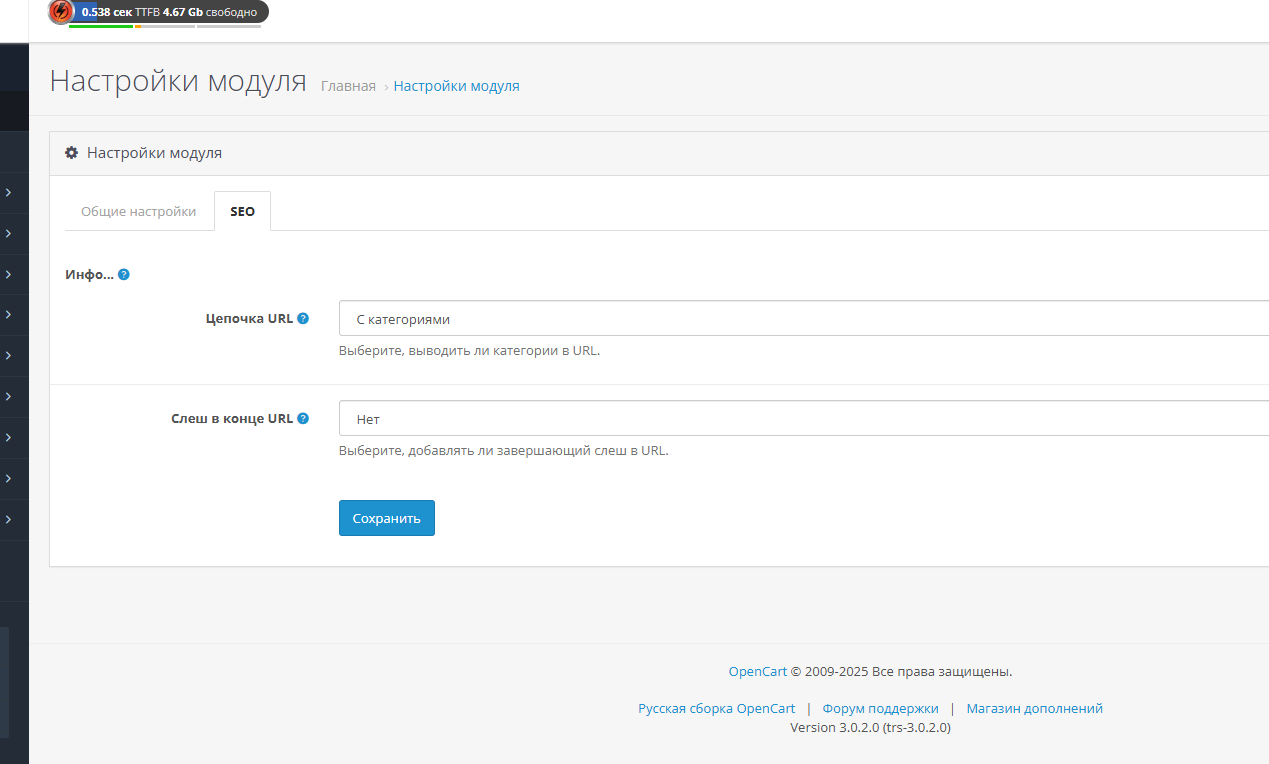
Task: Click the Инфо... section label
Action: tap(89, 274)
